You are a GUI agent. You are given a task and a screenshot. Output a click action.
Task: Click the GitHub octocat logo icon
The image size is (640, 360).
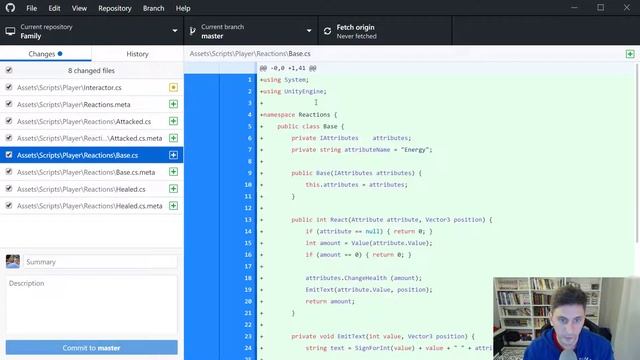[10, 8]
